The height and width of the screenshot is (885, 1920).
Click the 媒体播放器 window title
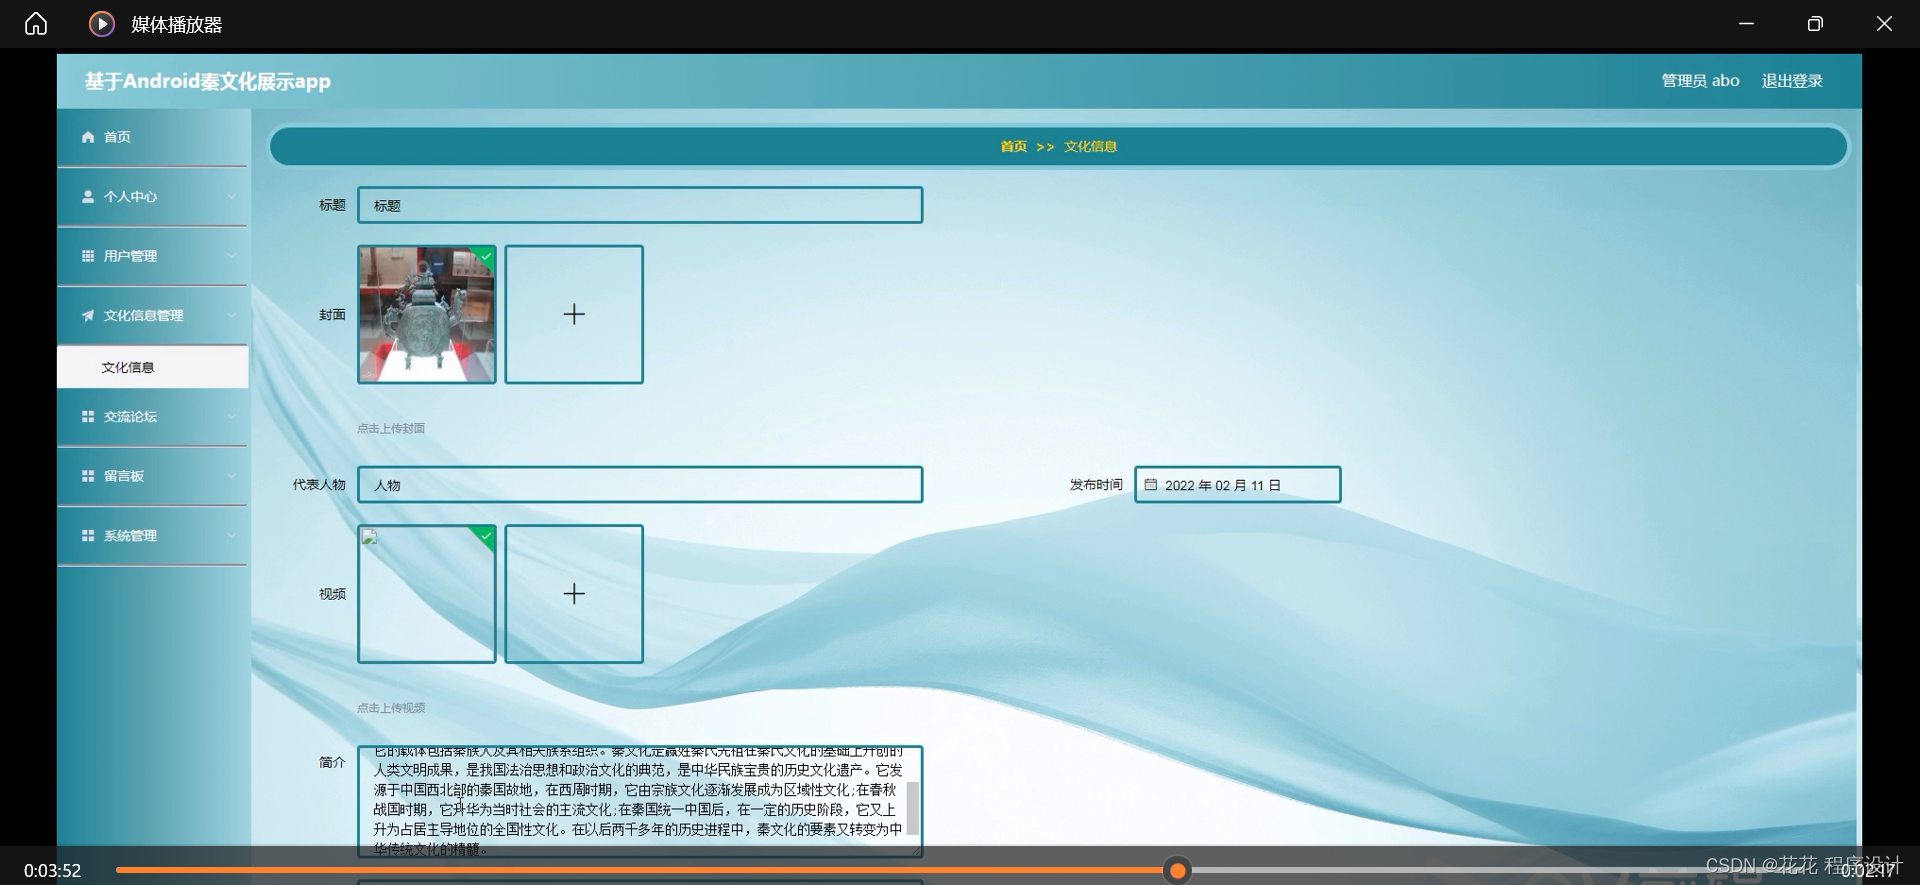point(177,25)
